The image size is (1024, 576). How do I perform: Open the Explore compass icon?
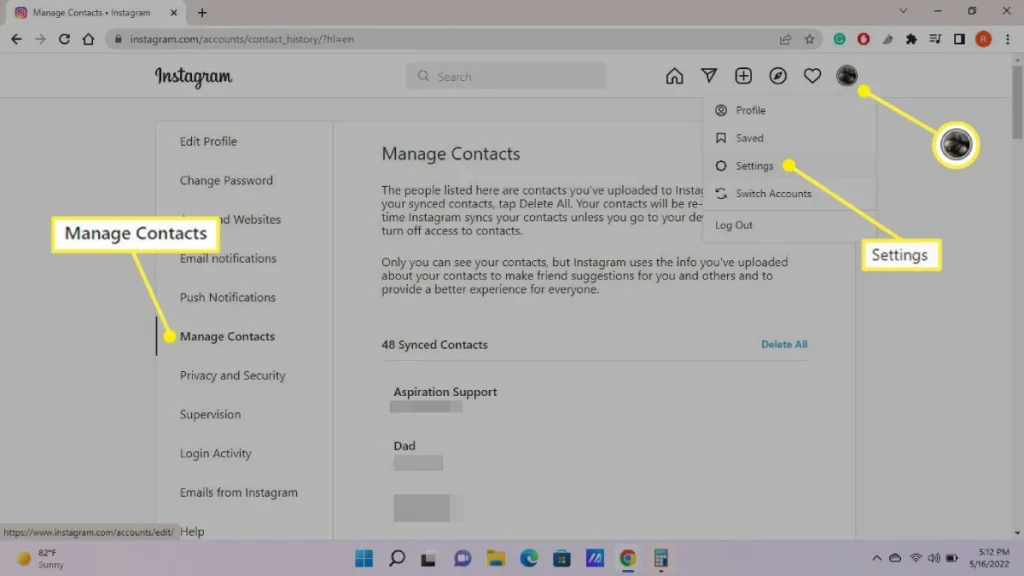pyautogui.click(x=778, y=76)
